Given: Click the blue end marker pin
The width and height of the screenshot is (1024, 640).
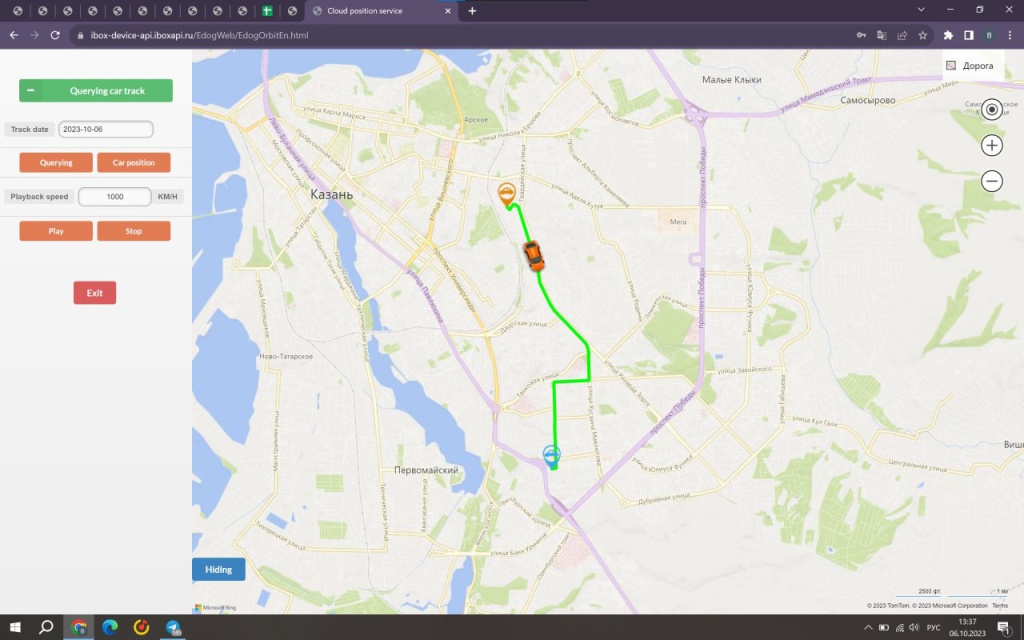Looking at the screenshot, I should pyautogui.click(x=551, y=456).
